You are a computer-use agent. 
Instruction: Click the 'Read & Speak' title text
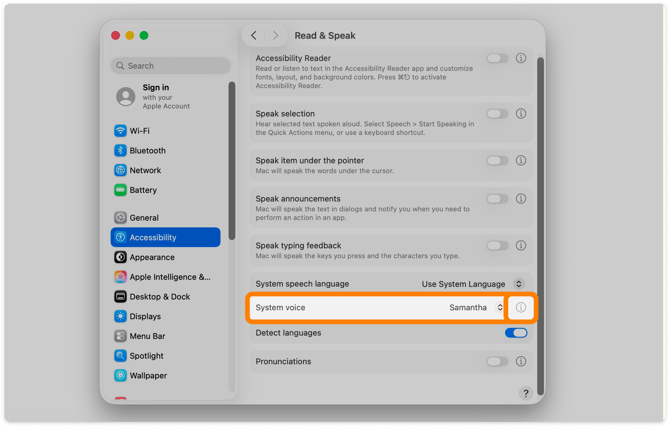325,35
